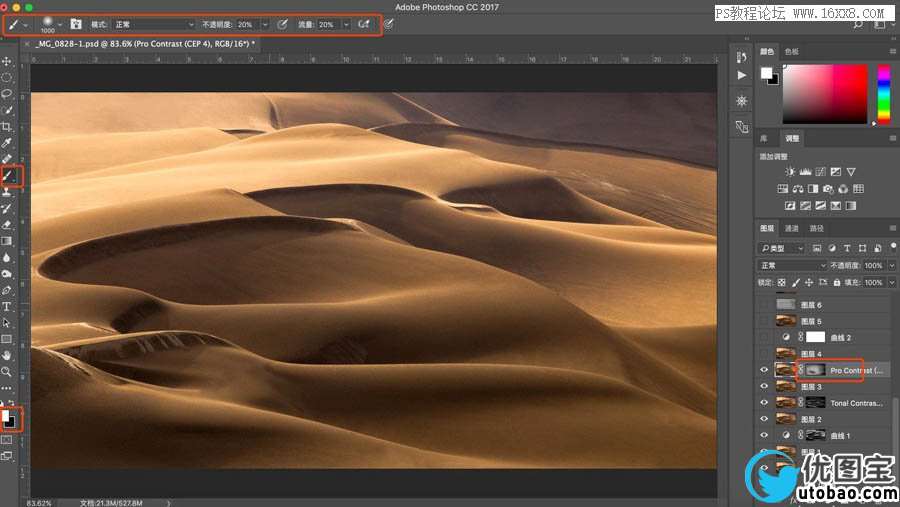The width and height of the screenshot is (900, 507).
Task: Select the Horizontal Type tool
Action: (7, 307)
